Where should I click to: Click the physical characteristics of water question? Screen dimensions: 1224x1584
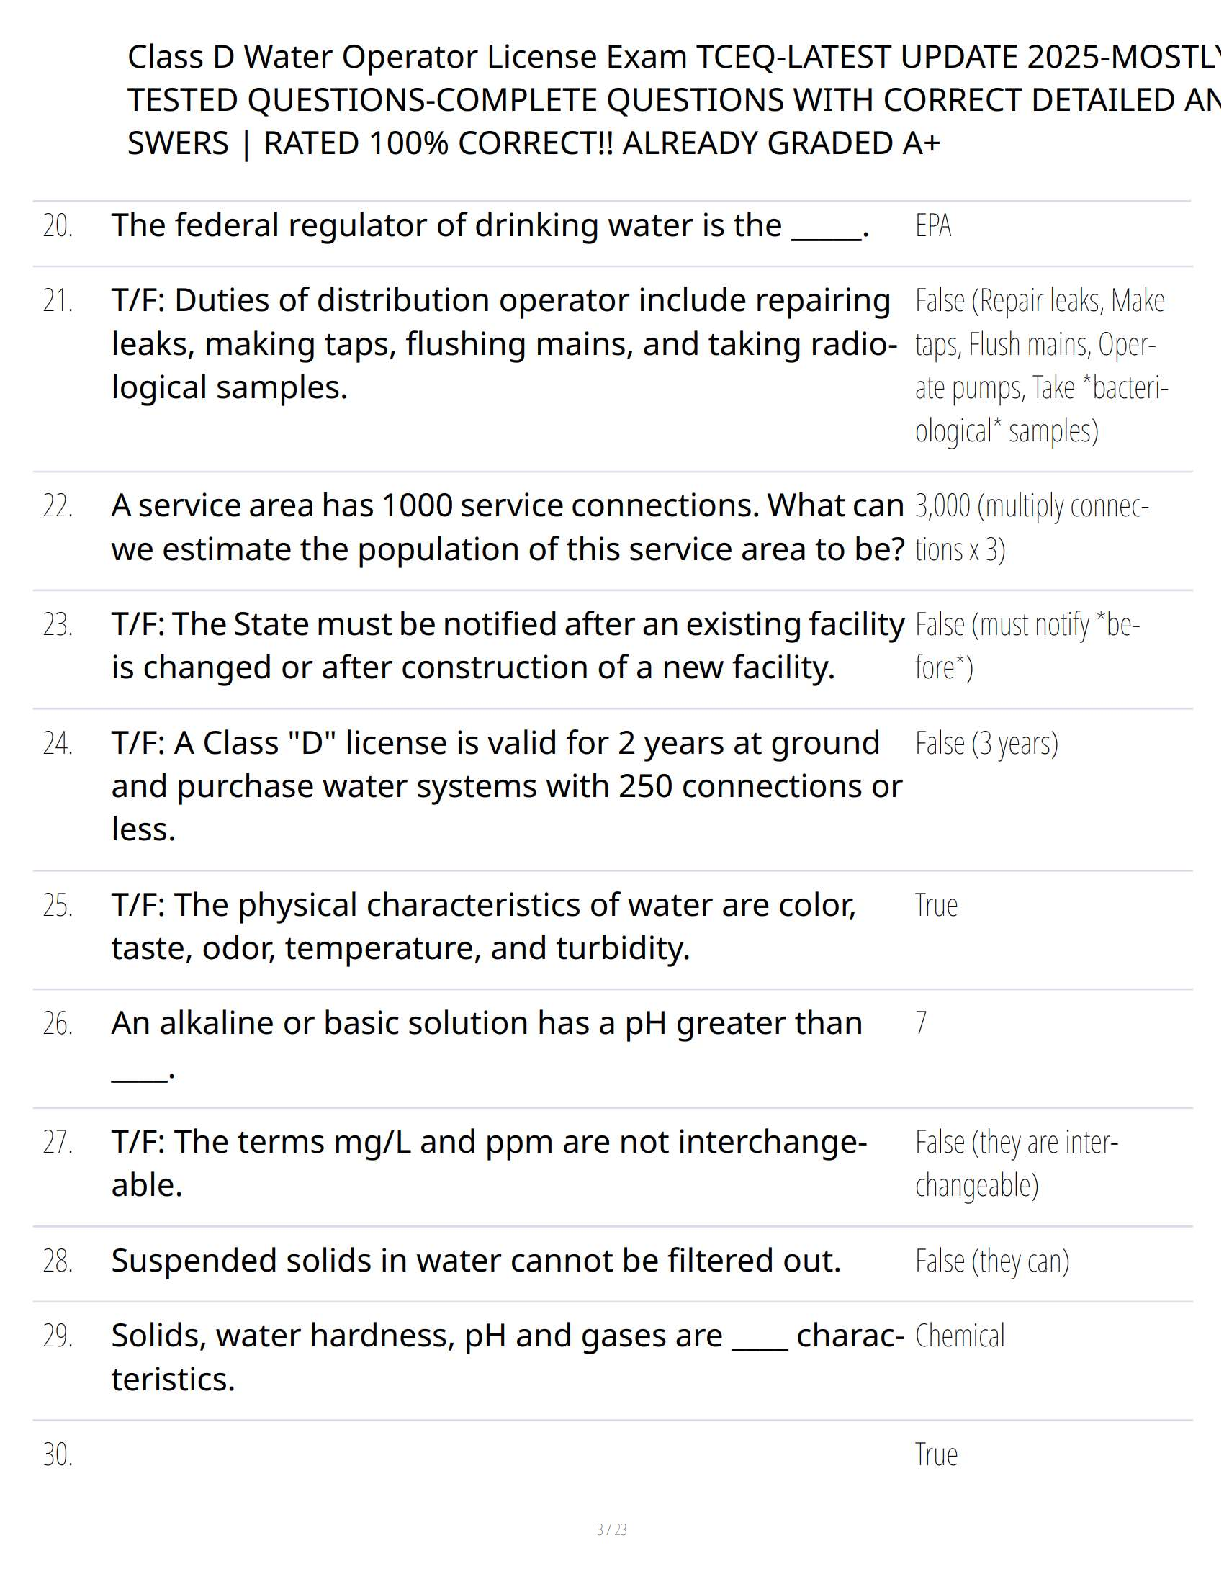click(484, 926)
